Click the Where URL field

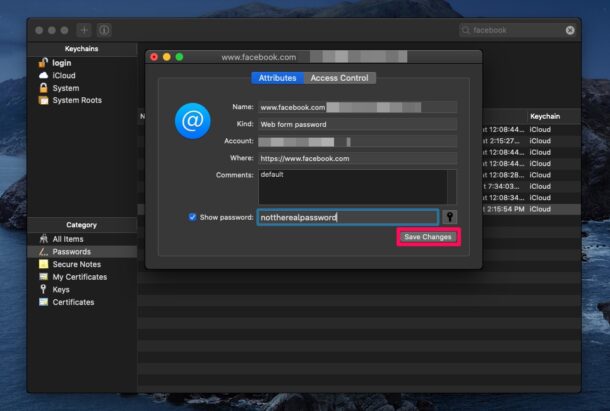[x=358, y=158]
